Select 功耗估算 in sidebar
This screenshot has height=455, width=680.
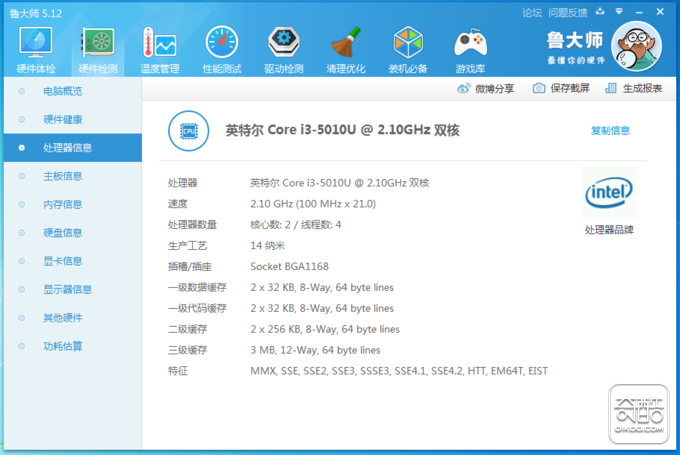click(73, 346)
